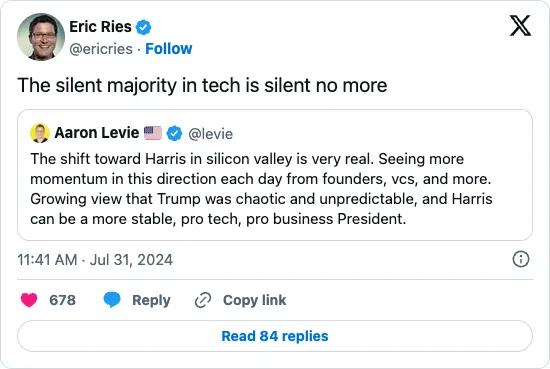Click the blue reply bubble icon
Screen dimensions: 550x369
point(112,300)
